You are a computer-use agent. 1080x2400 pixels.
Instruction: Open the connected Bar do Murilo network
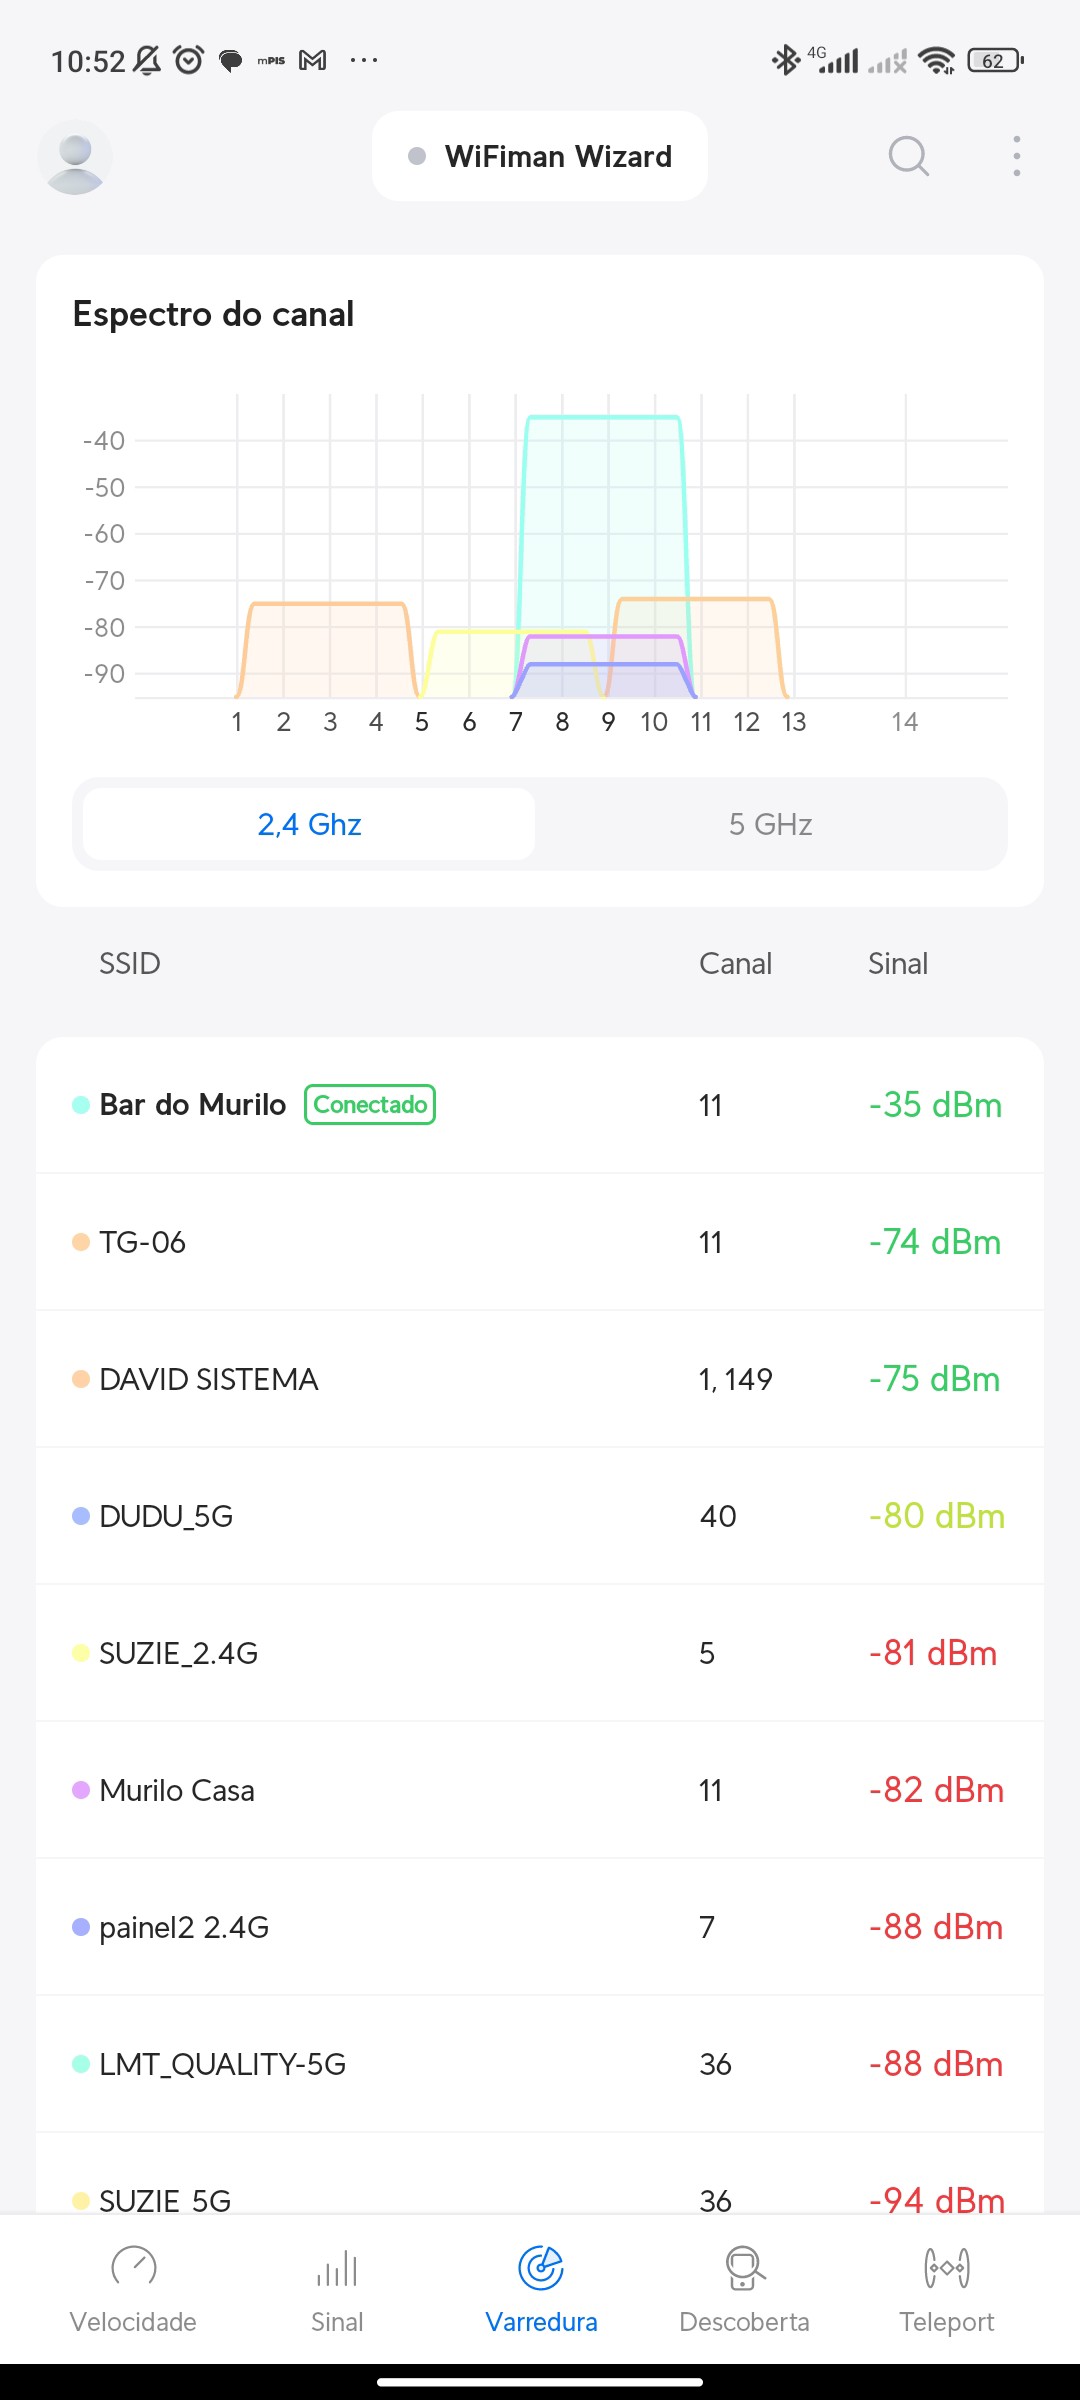[x=192, y=1105]
